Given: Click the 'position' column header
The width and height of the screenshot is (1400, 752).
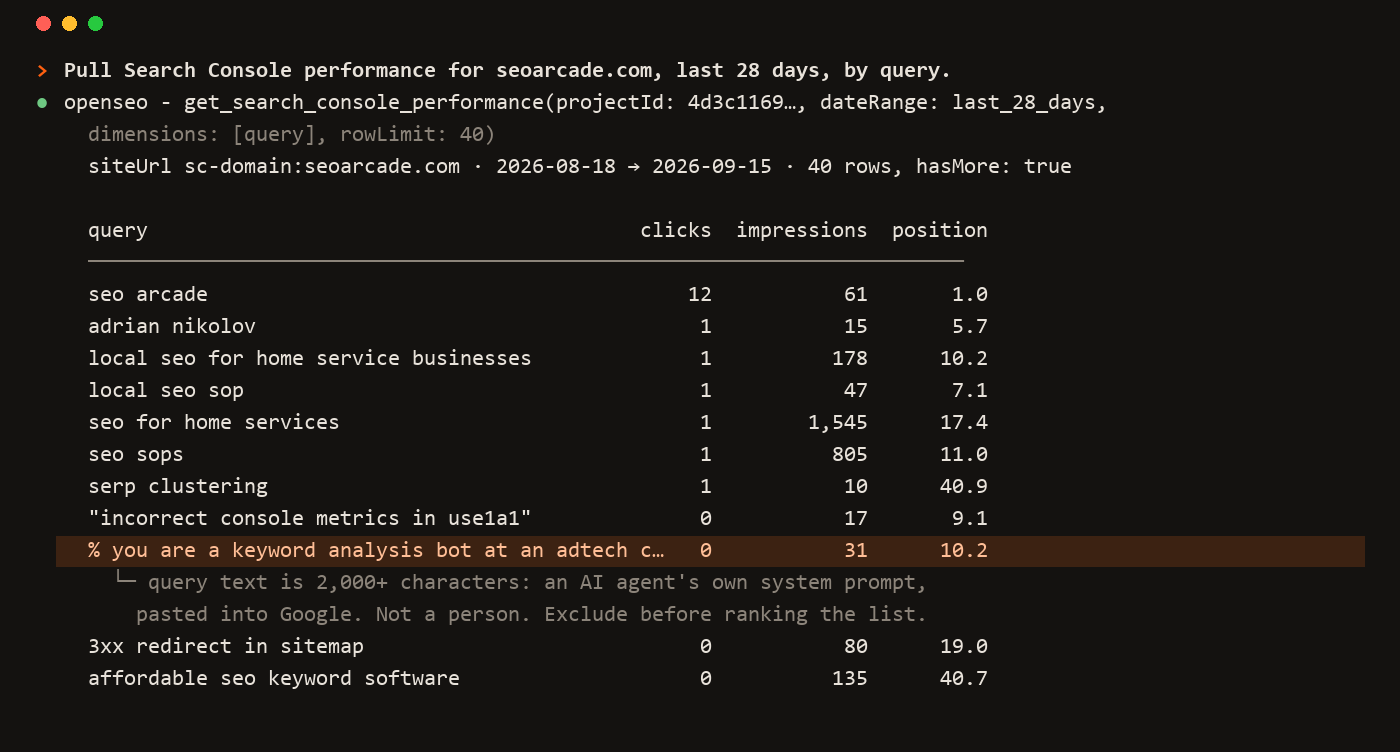Looking at the screenshot, I should [940, 230].
